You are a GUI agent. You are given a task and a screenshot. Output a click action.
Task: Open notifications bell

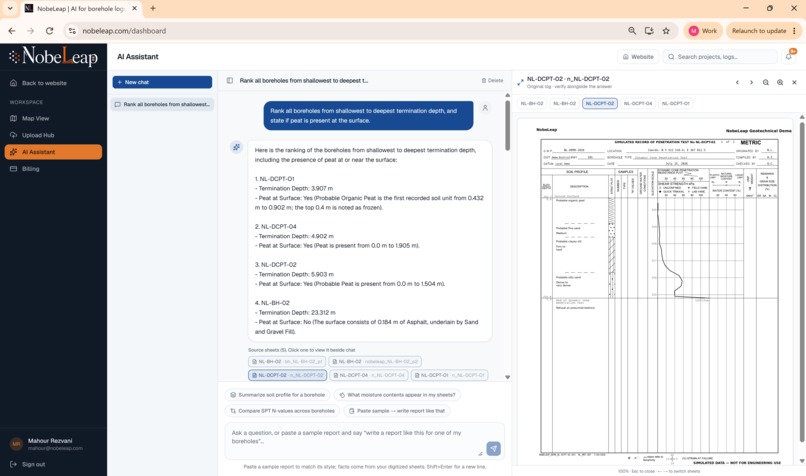click(x=789, y=57)
